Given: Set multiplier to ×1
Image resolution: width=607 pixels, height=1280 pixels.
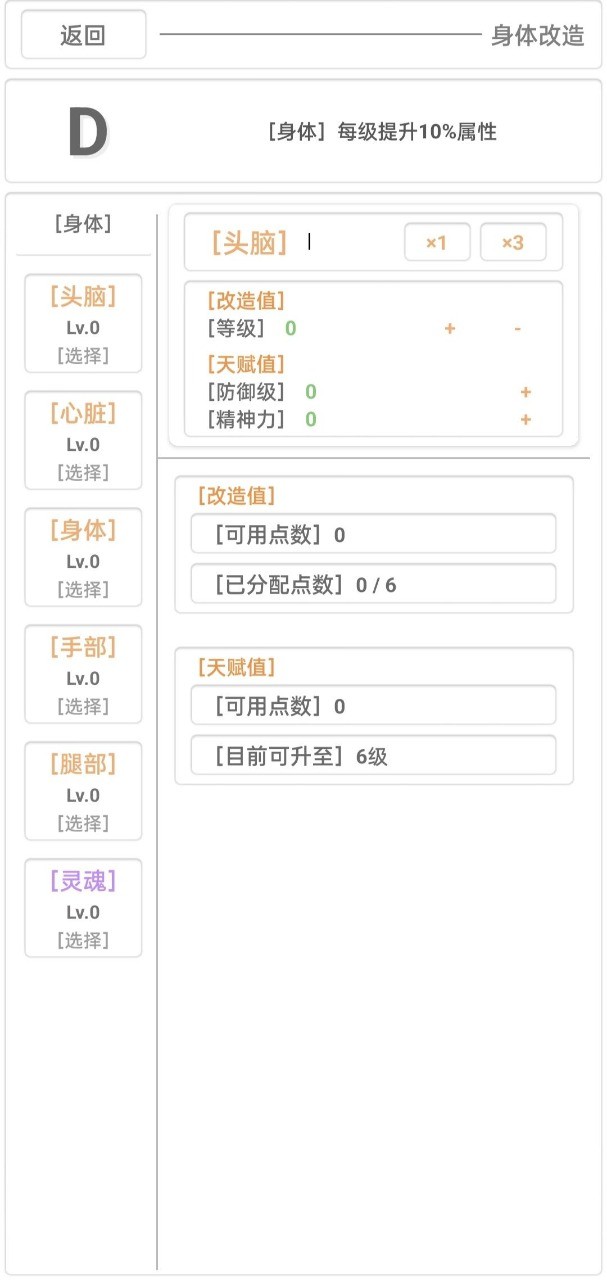Looking at the screenshot, I should (x=436, y=242).
